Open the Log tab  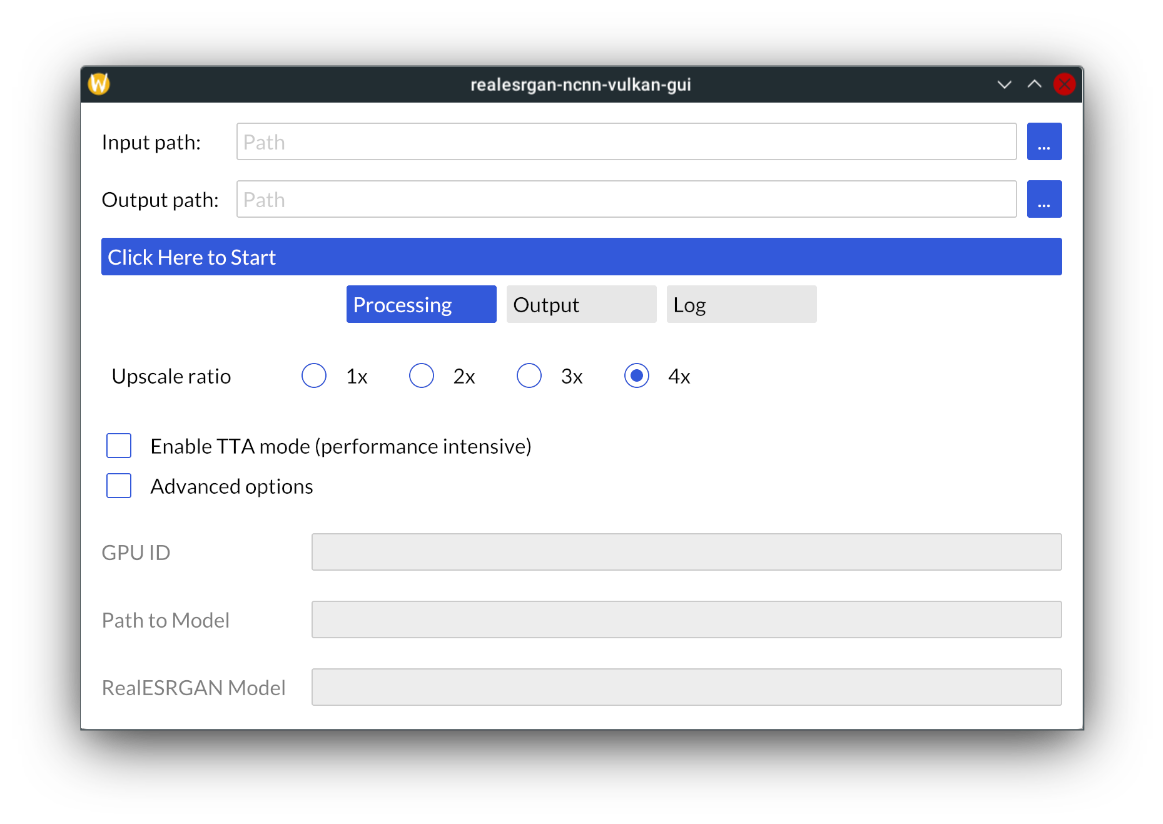click(x=742, y=304)
